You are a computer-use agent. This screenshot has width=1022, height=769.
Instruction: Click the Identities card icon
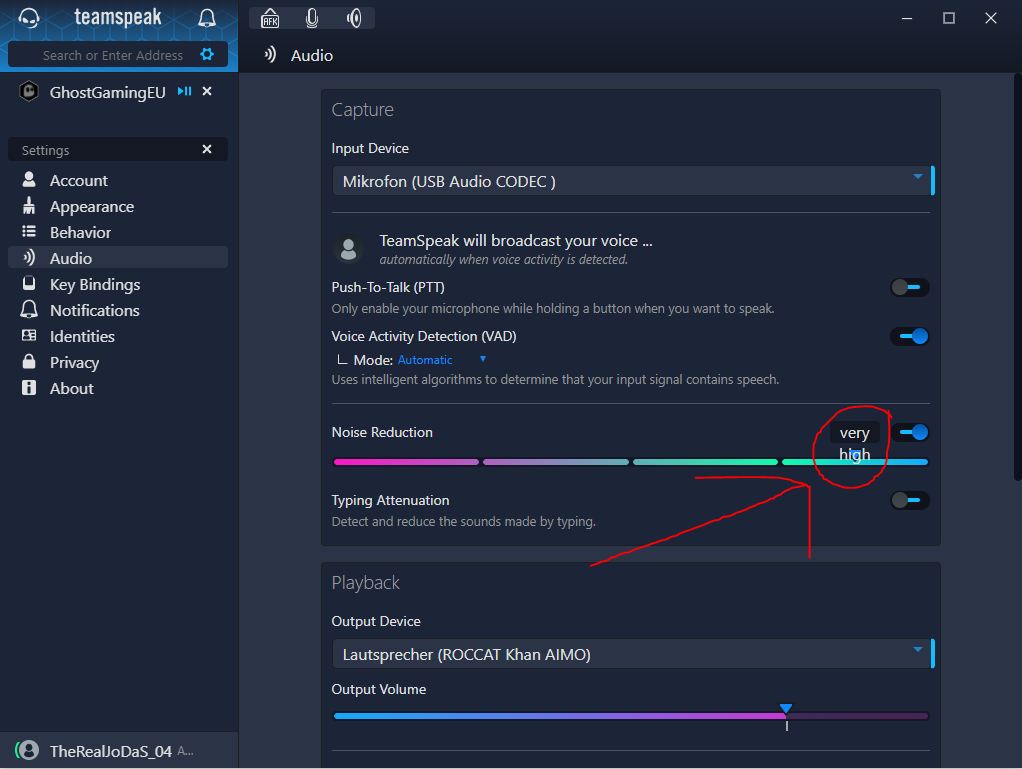pyautogui.click(x=29, y=336)
